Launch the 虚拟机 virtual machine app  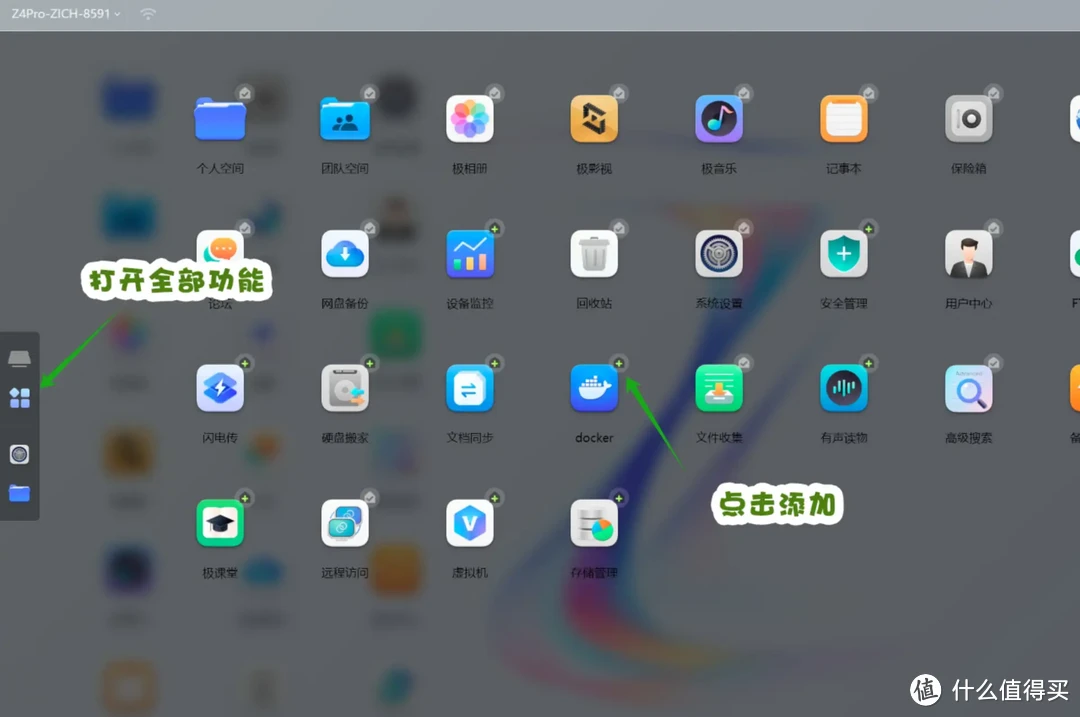point(469,523)
